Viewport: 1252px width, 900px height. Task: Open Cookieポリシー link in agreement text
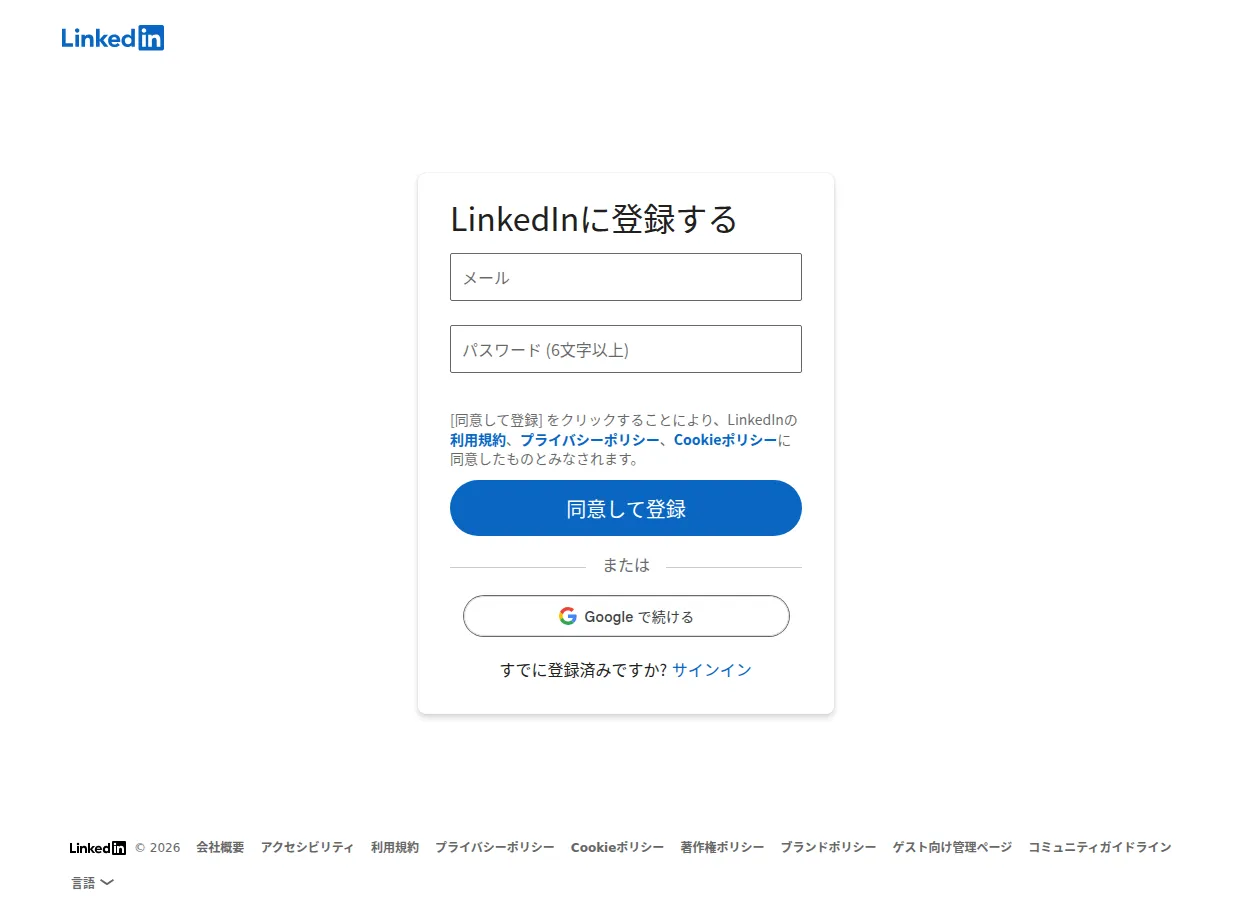point(725,440)
